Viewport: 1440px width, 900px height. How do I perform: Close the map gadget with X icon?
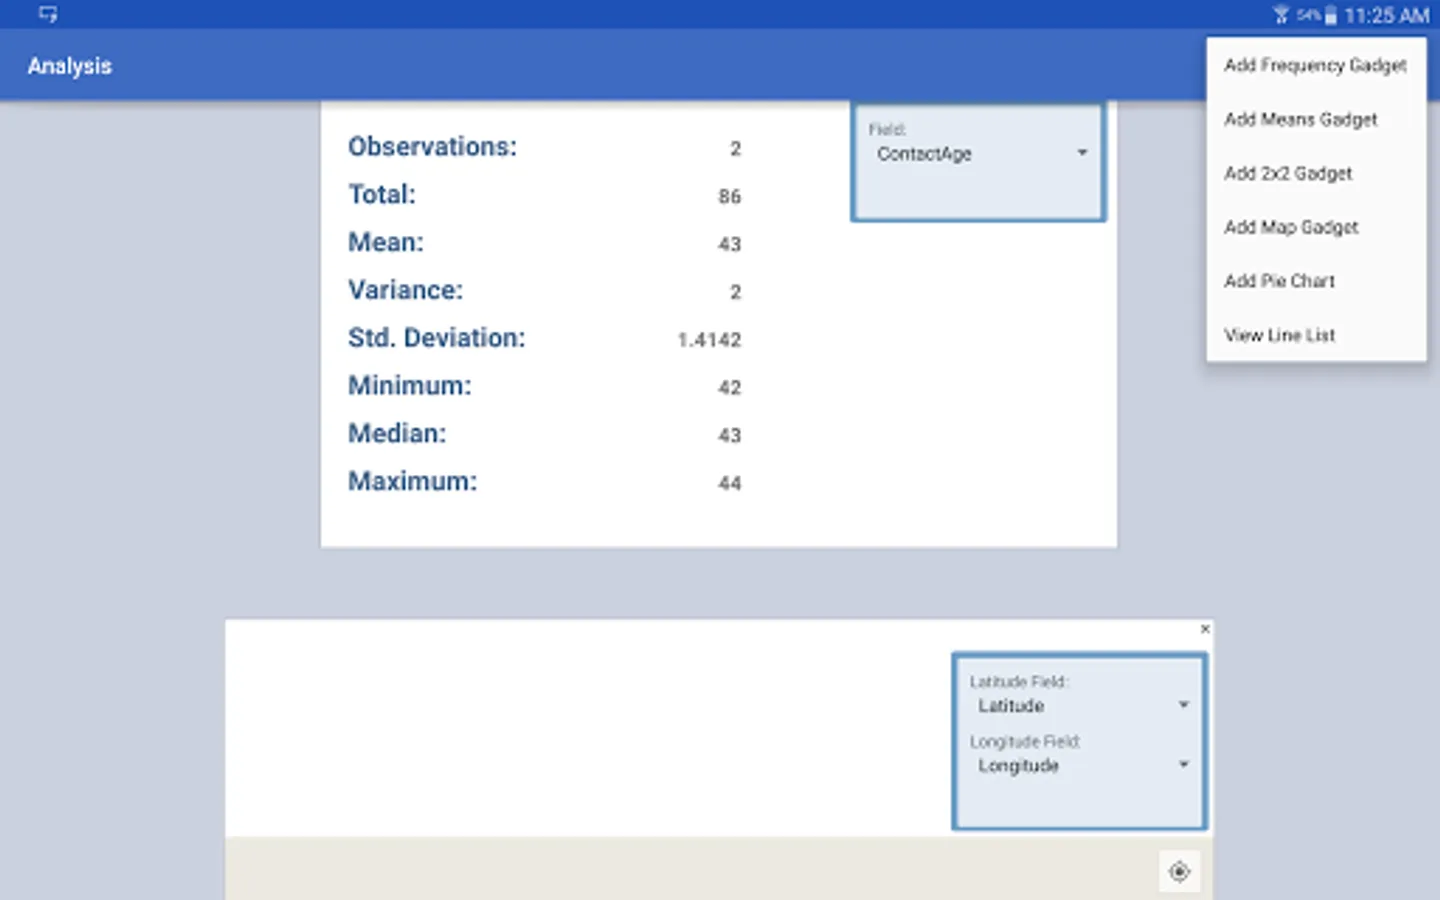coord(1205,629)
